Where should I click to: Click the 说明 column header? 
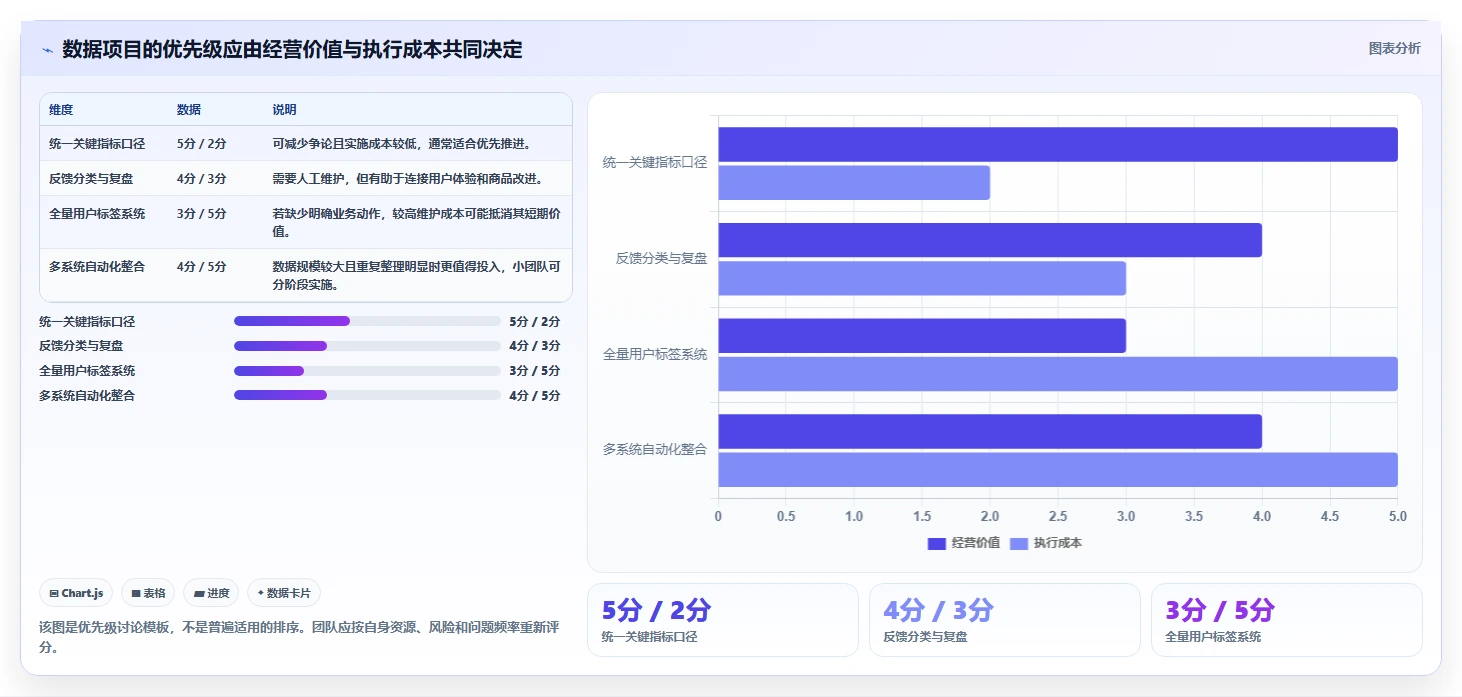tap(285, 110)
